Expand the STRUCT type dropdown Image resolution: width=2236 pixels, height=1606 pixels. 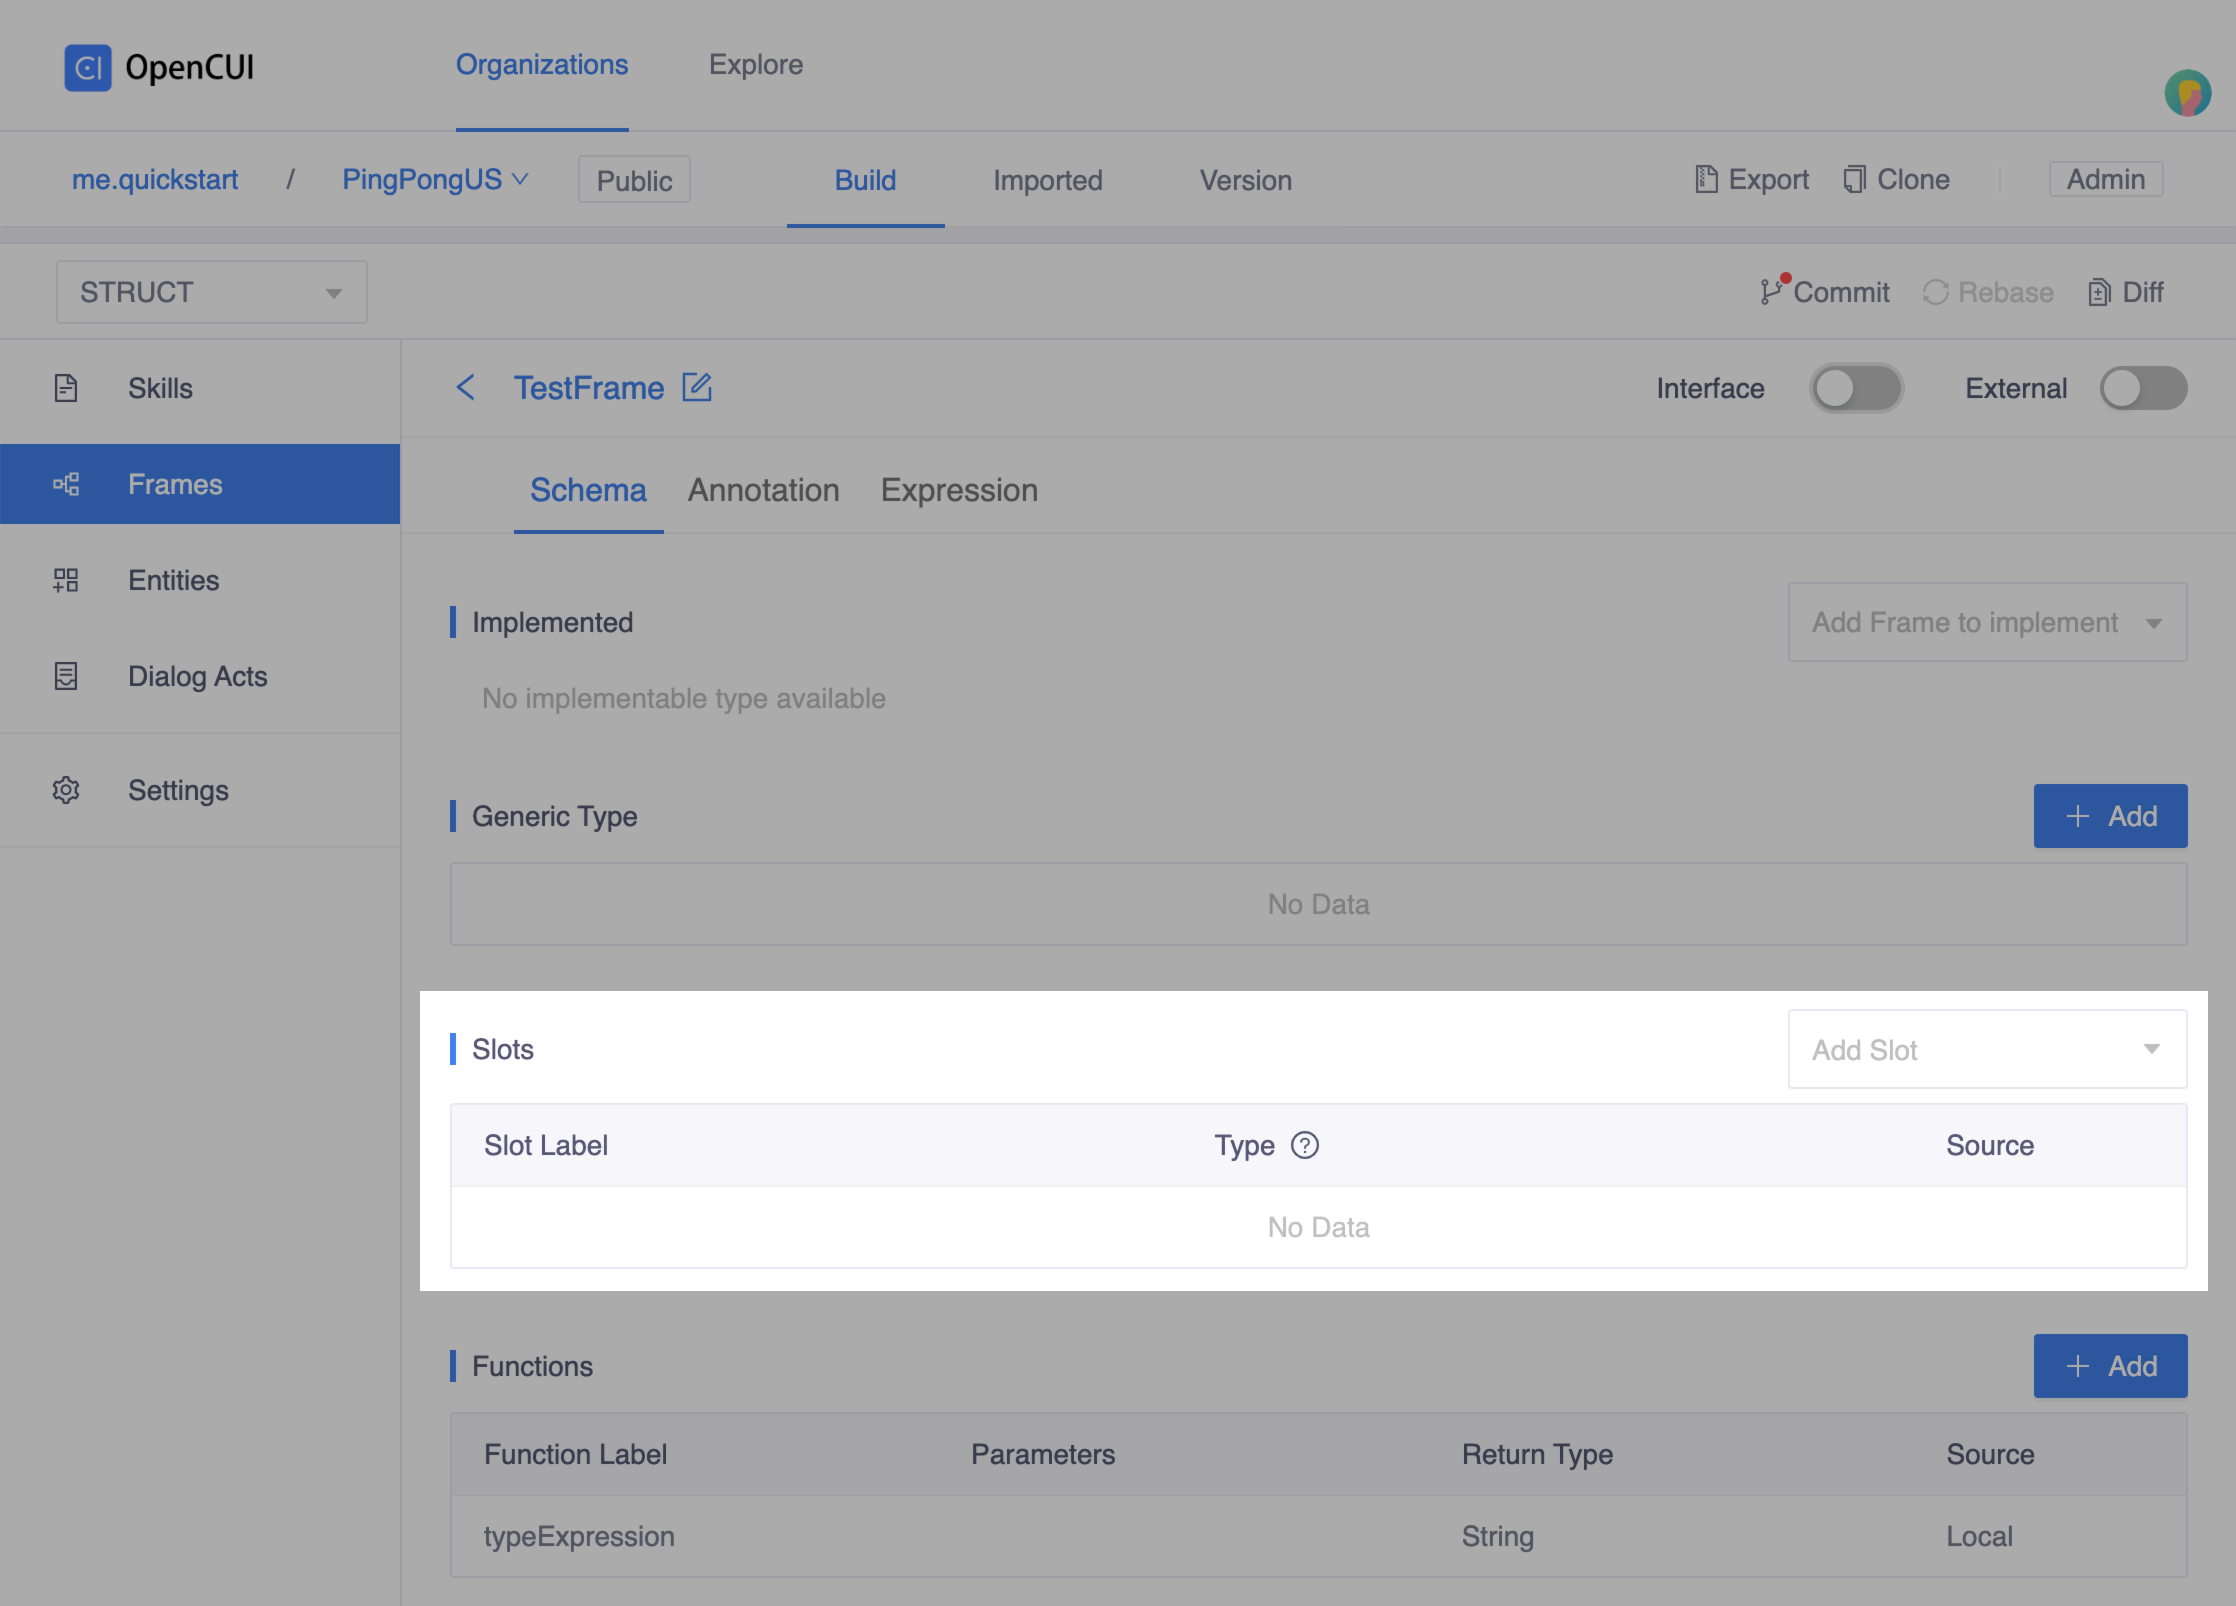tap(211, 292)
